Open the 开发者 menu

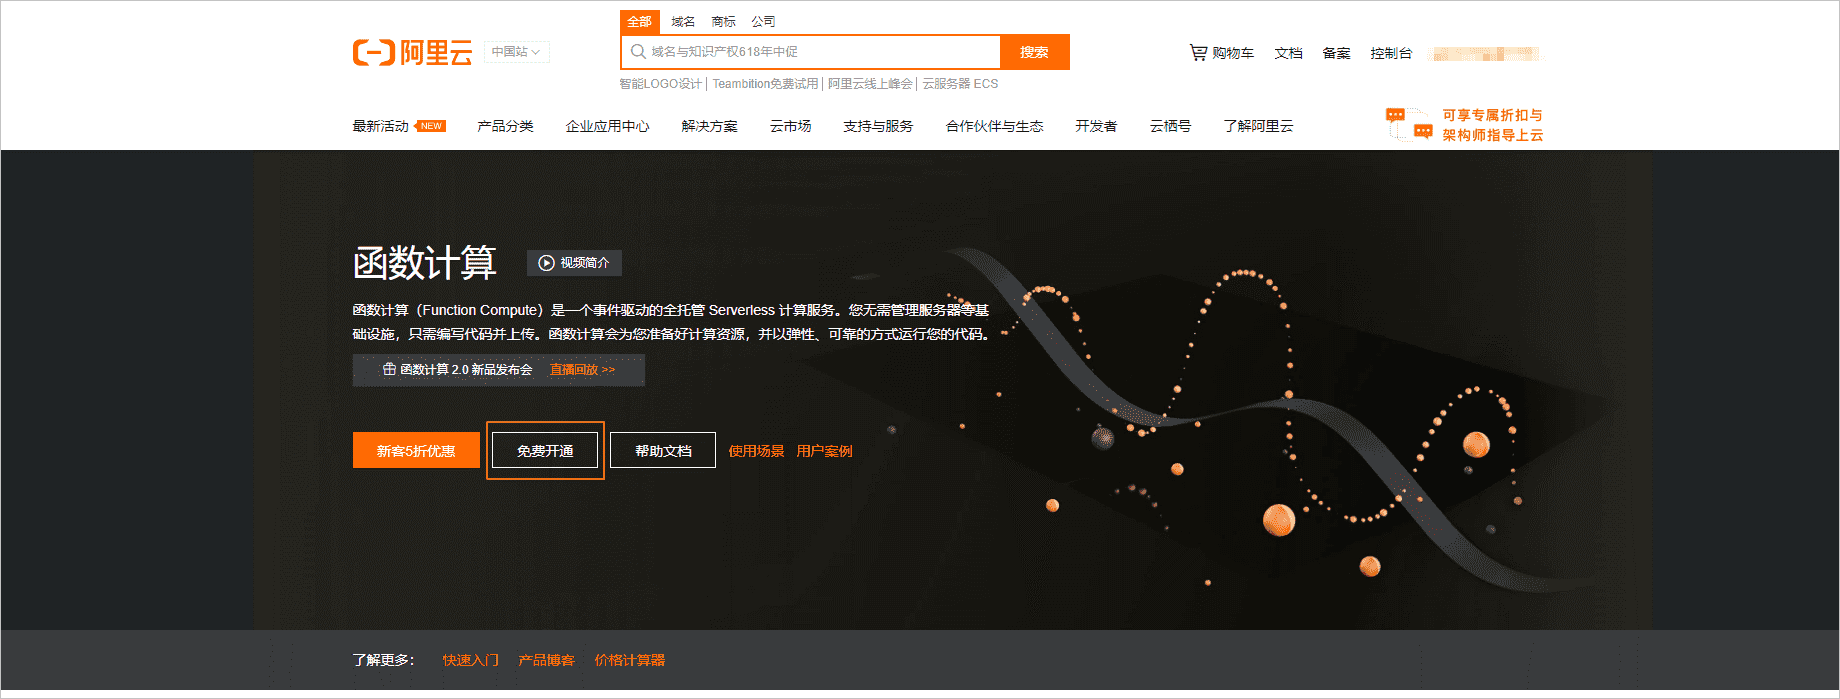[1096, 126]
